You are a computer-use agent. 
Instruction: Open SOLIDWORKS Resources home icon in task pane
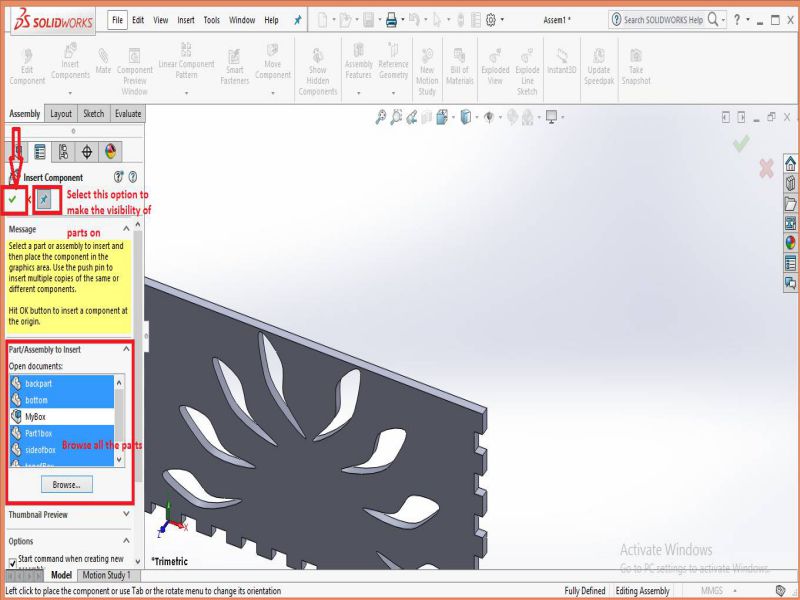pos(790,164)
